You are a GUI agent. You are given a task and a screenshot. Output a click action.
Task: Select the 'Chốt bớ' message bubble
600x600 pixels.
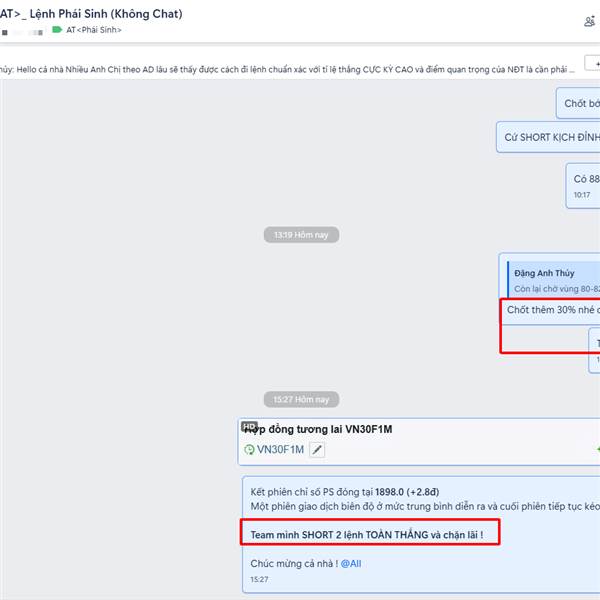point(578,103)
